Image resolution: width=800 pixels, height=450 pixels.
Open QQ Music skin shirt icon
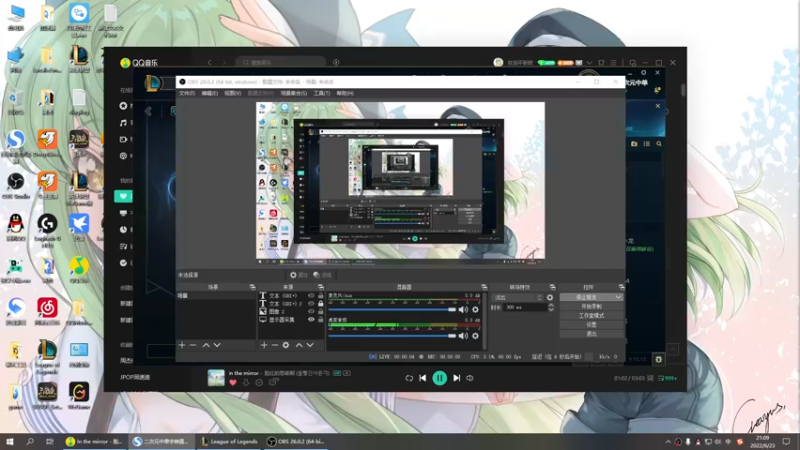pyautogui.click(x=602, y=63)
